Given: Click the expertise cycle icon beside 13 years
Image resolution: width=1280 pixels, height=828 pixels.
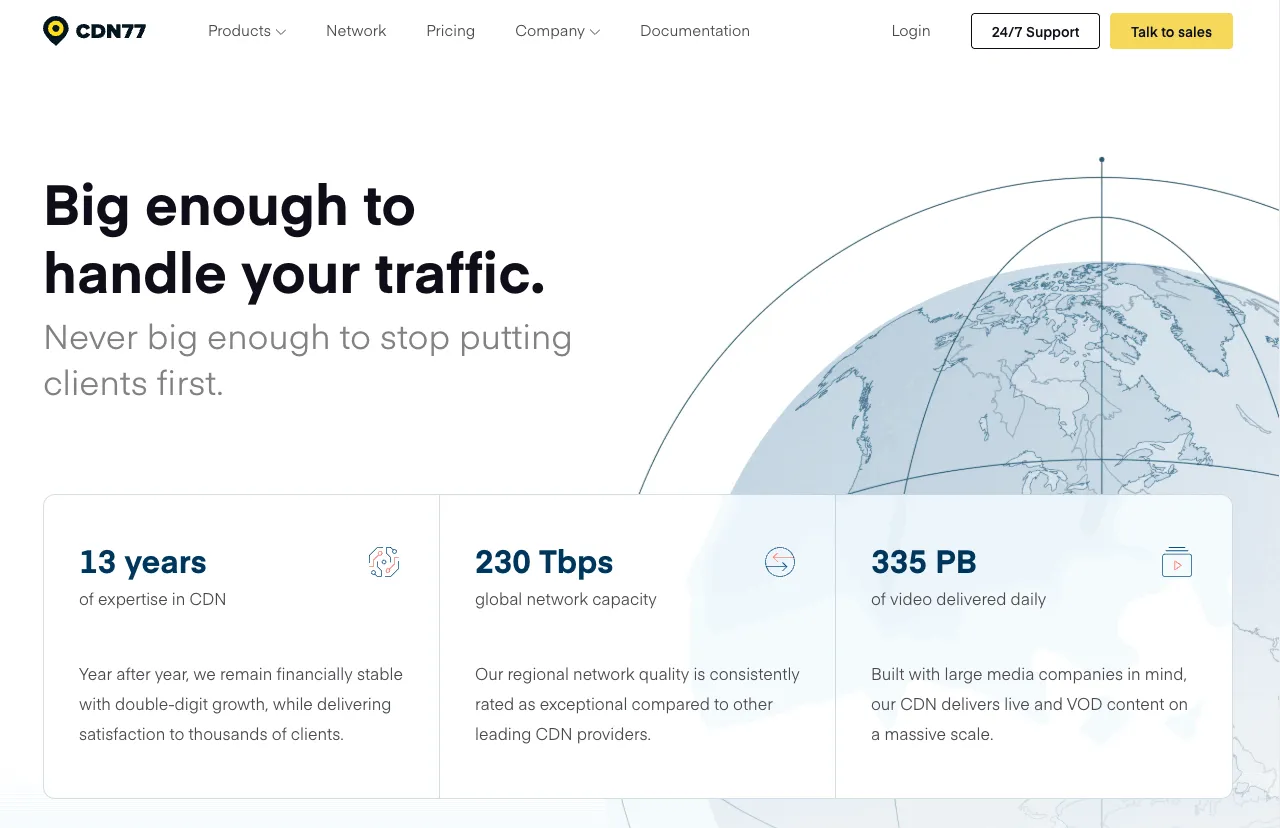Looking at the screenshot, I should coord(384,562).
